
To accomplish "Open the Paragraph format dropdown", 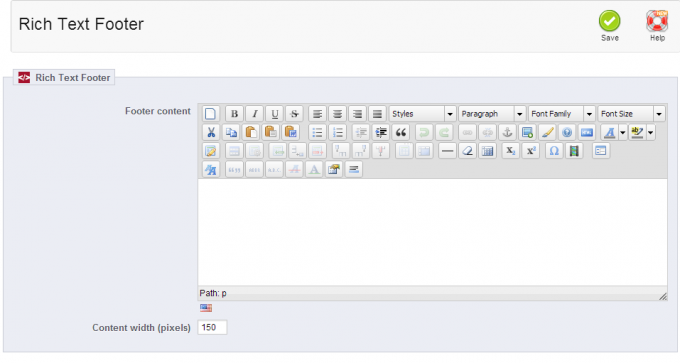I will tap(492, 114).
